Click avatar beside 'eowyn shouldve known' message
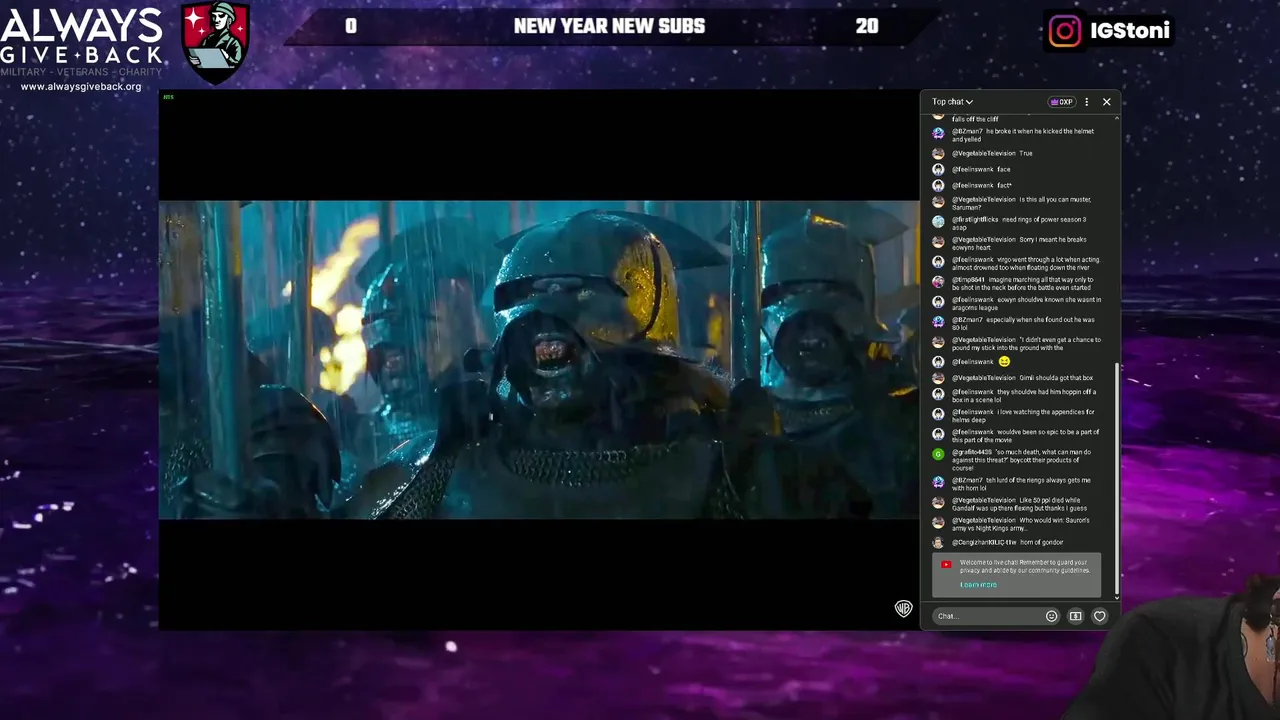 click(938, 301)
